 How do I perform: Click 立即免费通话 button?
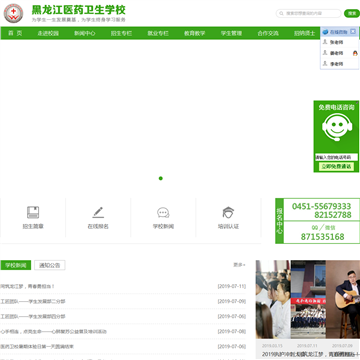pyautogui.click(x=337, y=166)
